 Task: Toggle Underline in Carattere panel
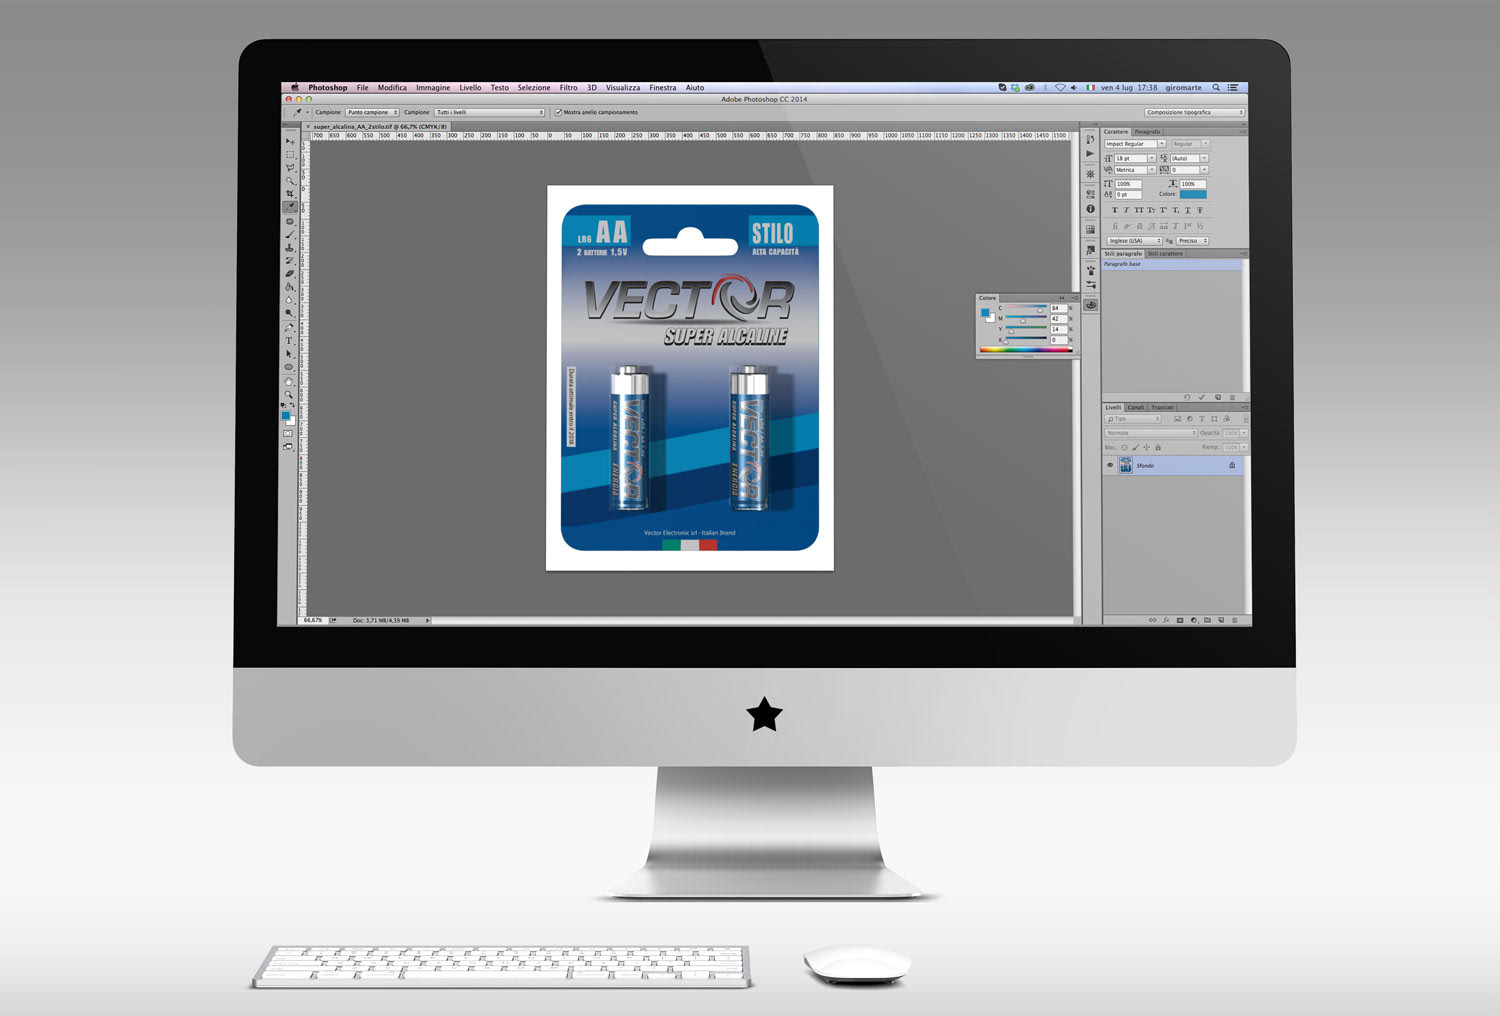[x=1188, y=210]
